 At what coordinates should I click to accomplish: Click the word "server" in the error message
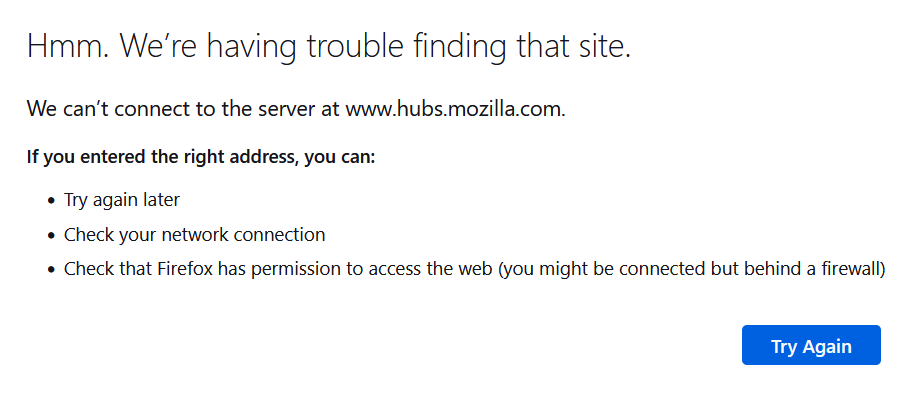289,109
